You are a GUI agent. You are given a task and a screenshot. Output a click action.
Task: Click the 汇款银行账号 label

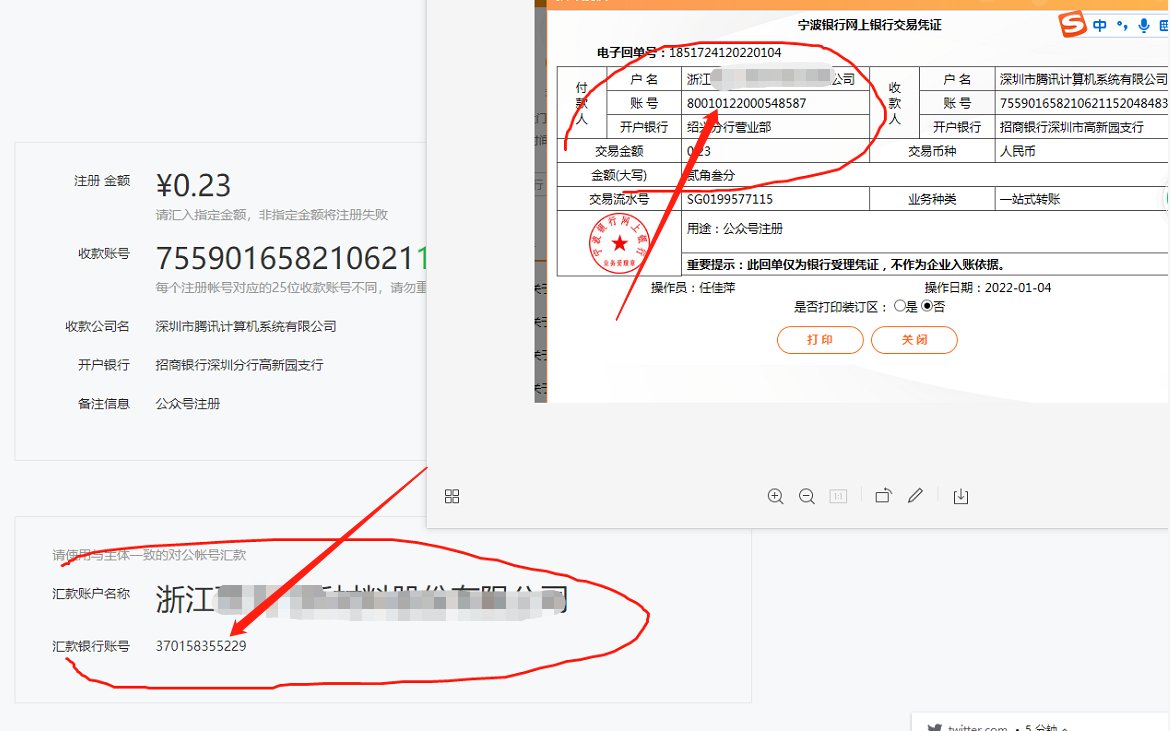[91, 646]
